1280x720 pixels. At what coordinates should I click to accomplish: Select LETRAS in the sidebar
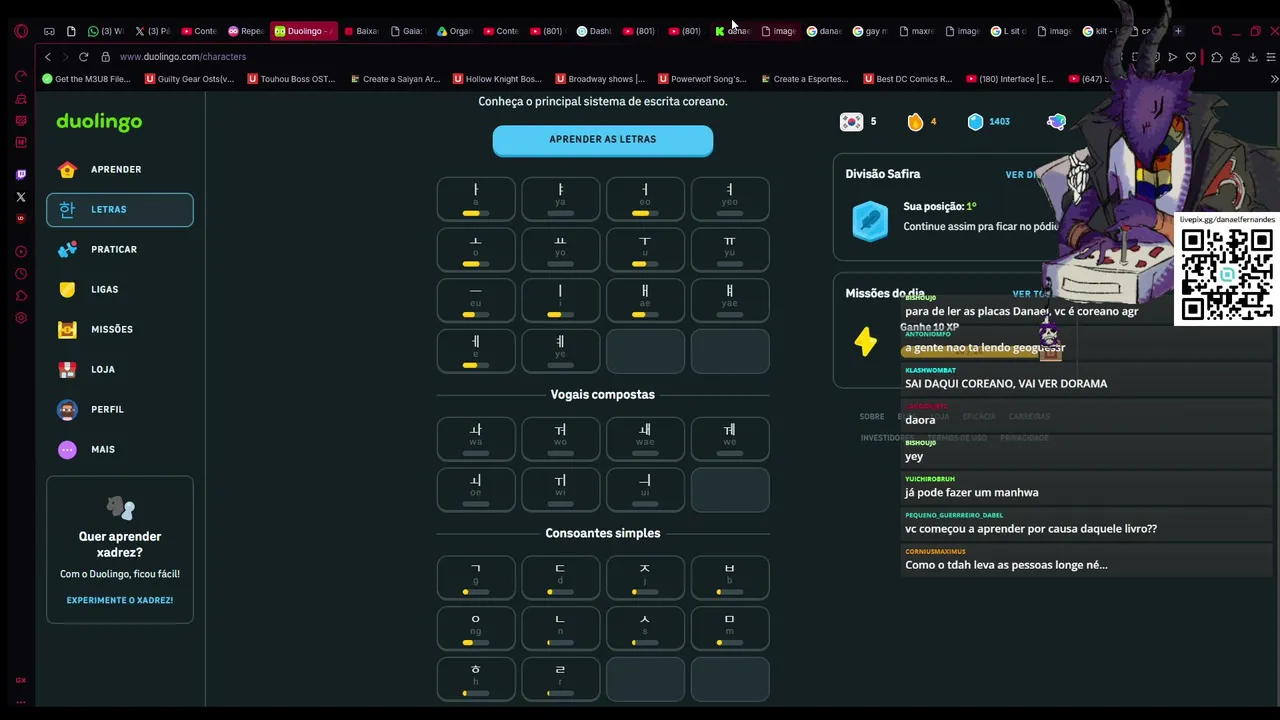[120, 210]
